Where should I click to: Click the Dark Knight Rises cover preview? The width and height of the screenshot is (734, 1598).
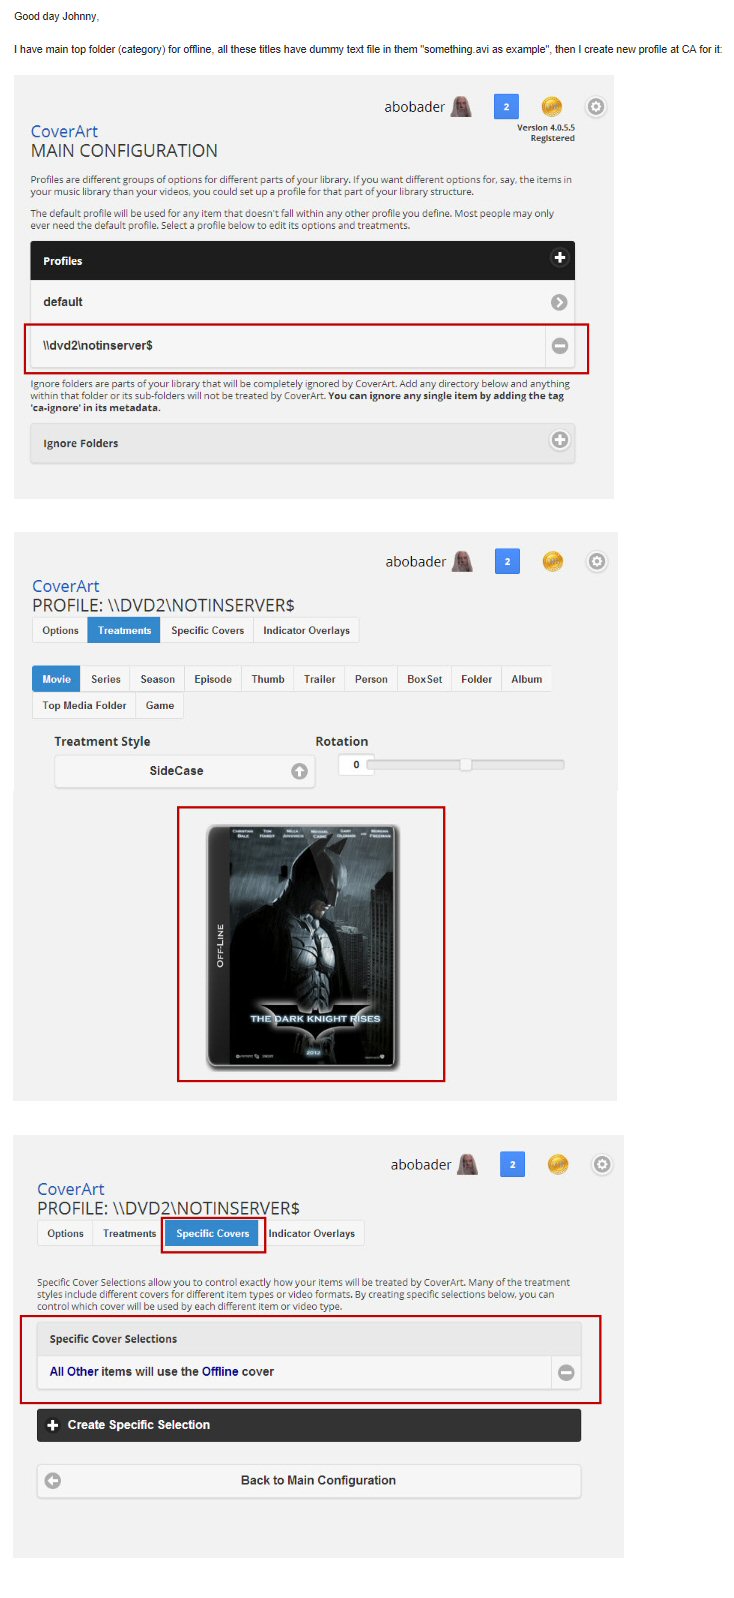pyautogui.click(x=303, y=947)
